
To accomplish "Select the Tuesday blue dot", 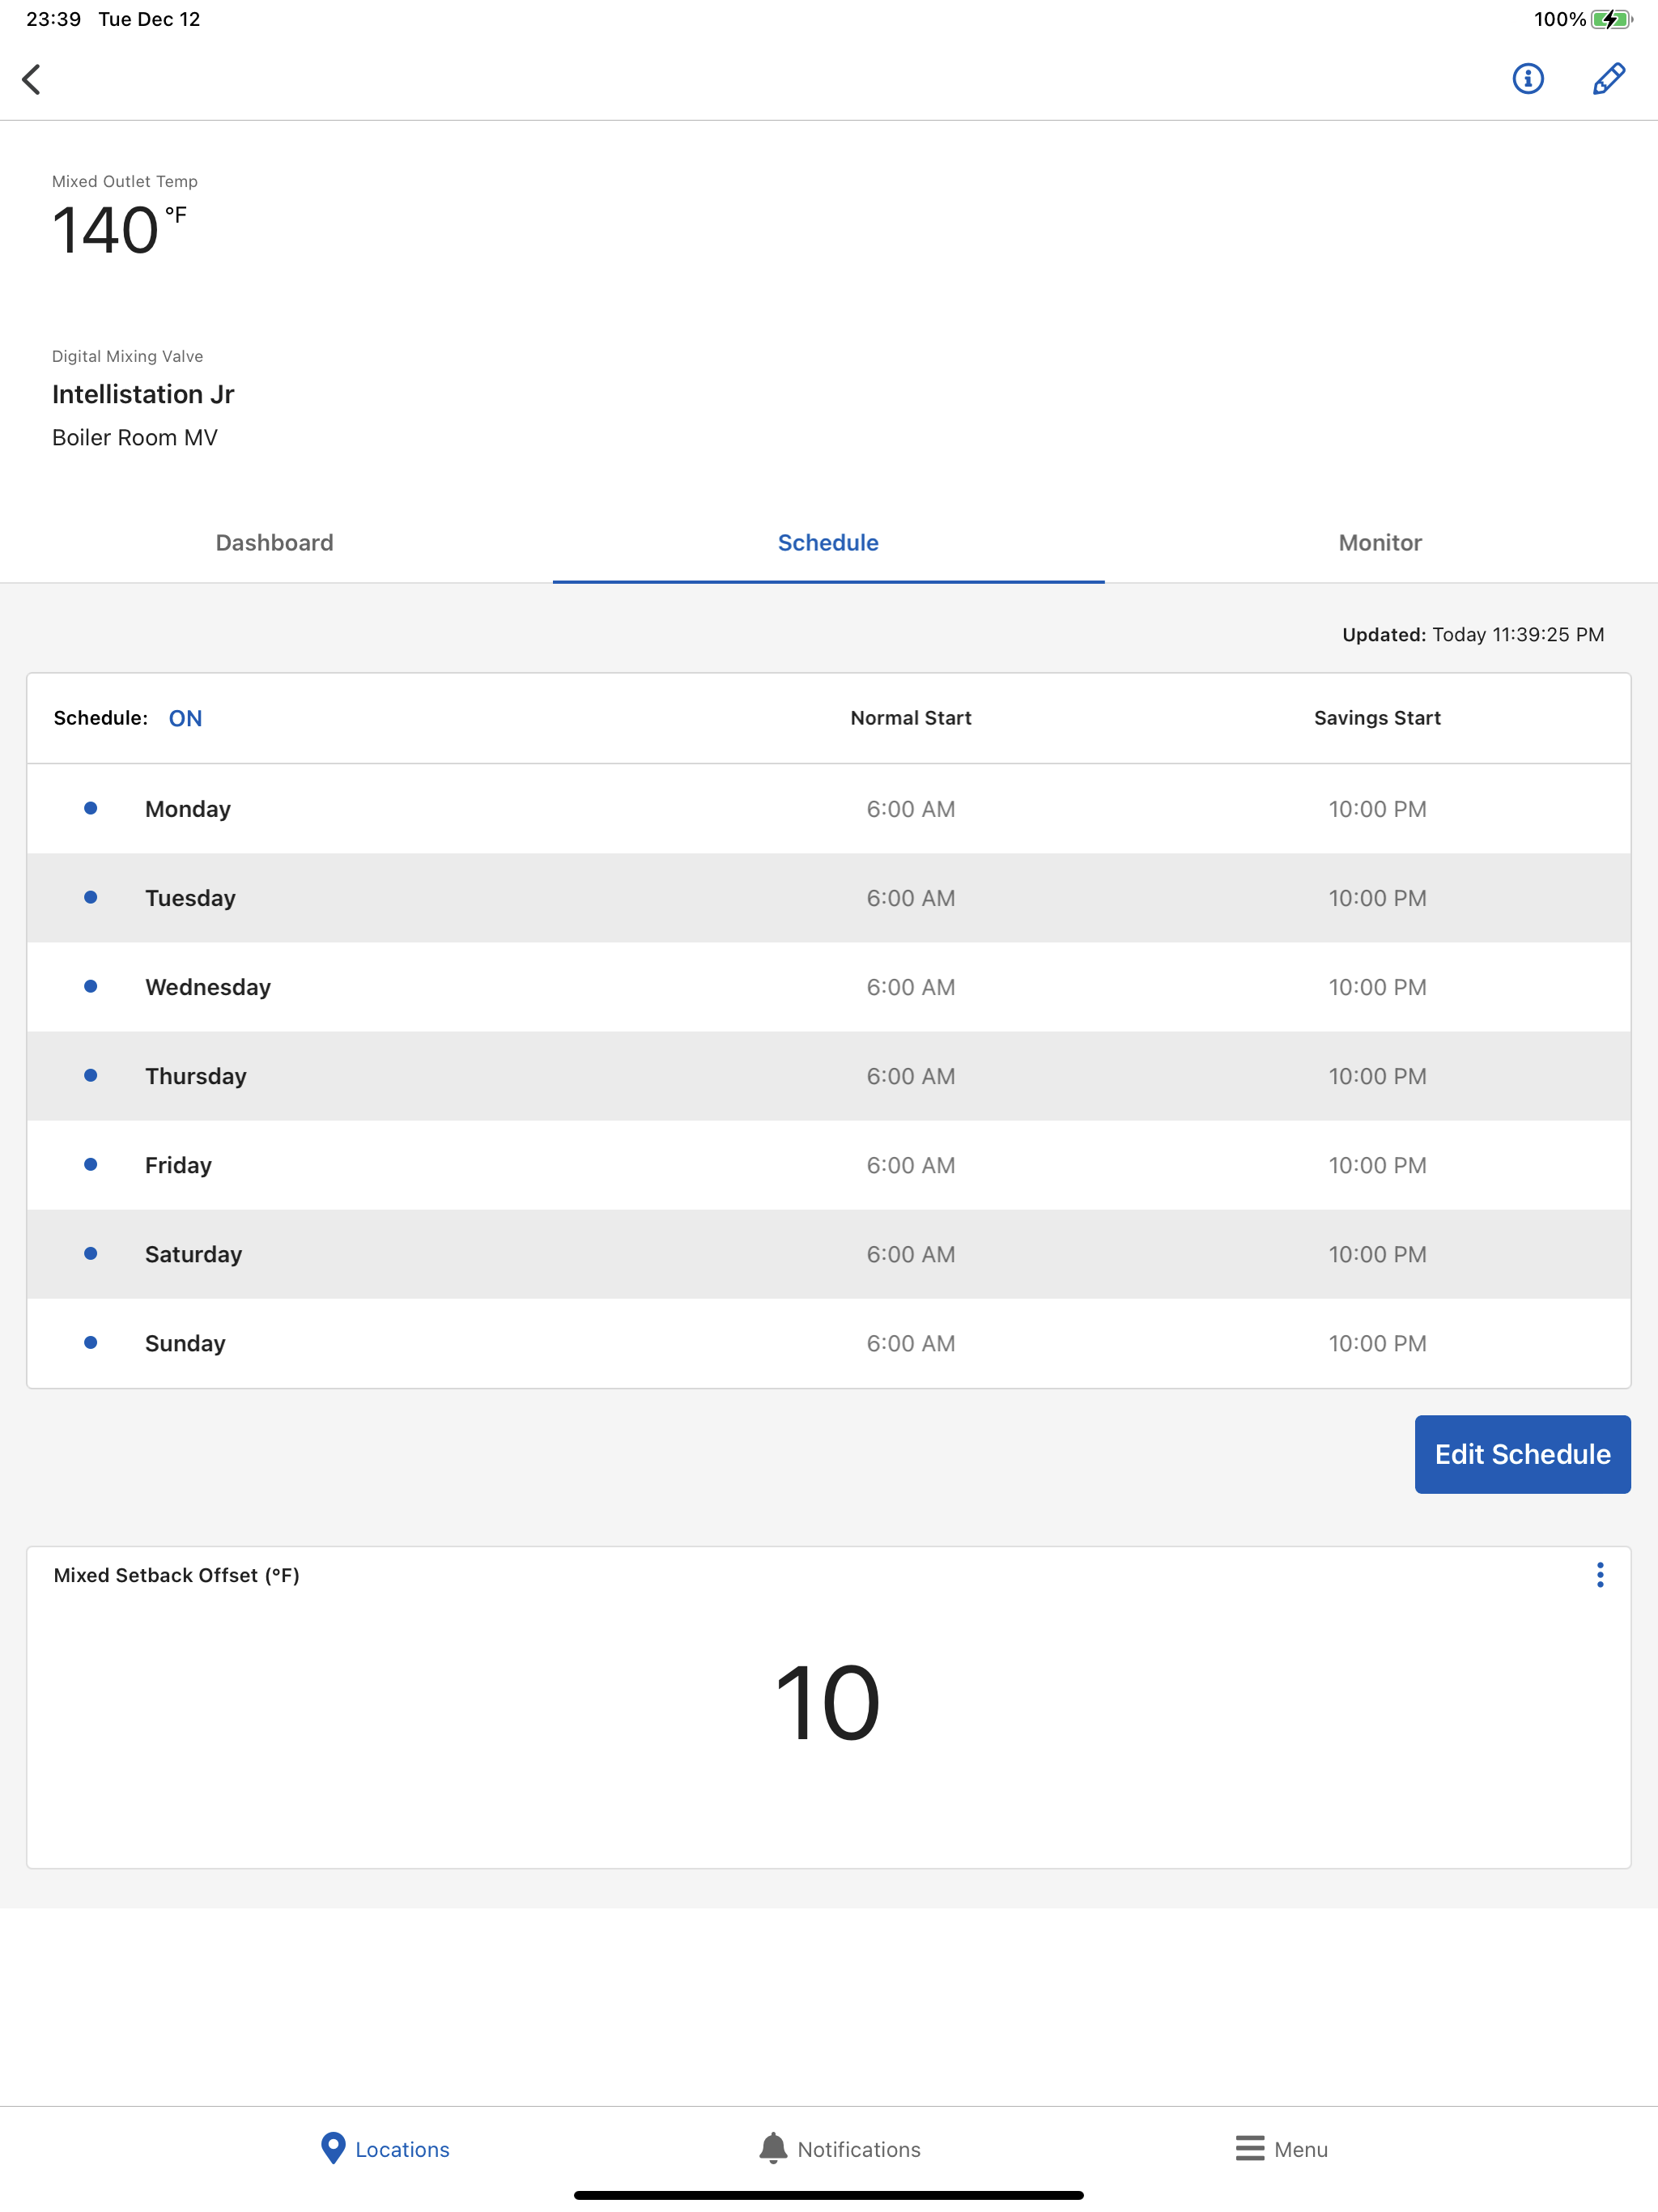I will coord(90,897).
